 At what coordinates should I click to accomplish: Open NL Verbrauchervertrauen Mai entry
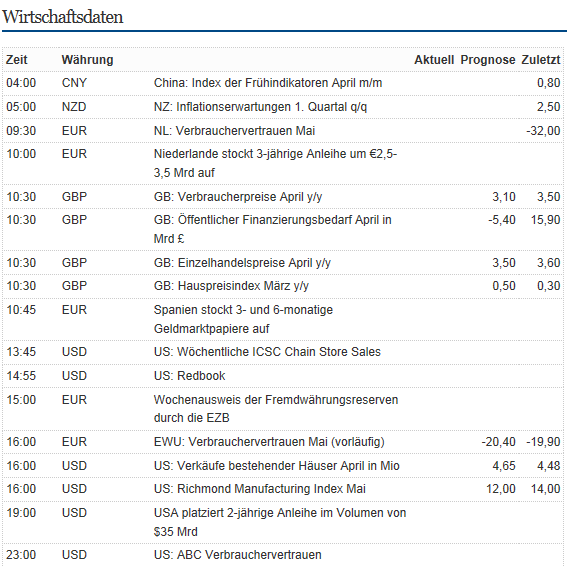234,131
